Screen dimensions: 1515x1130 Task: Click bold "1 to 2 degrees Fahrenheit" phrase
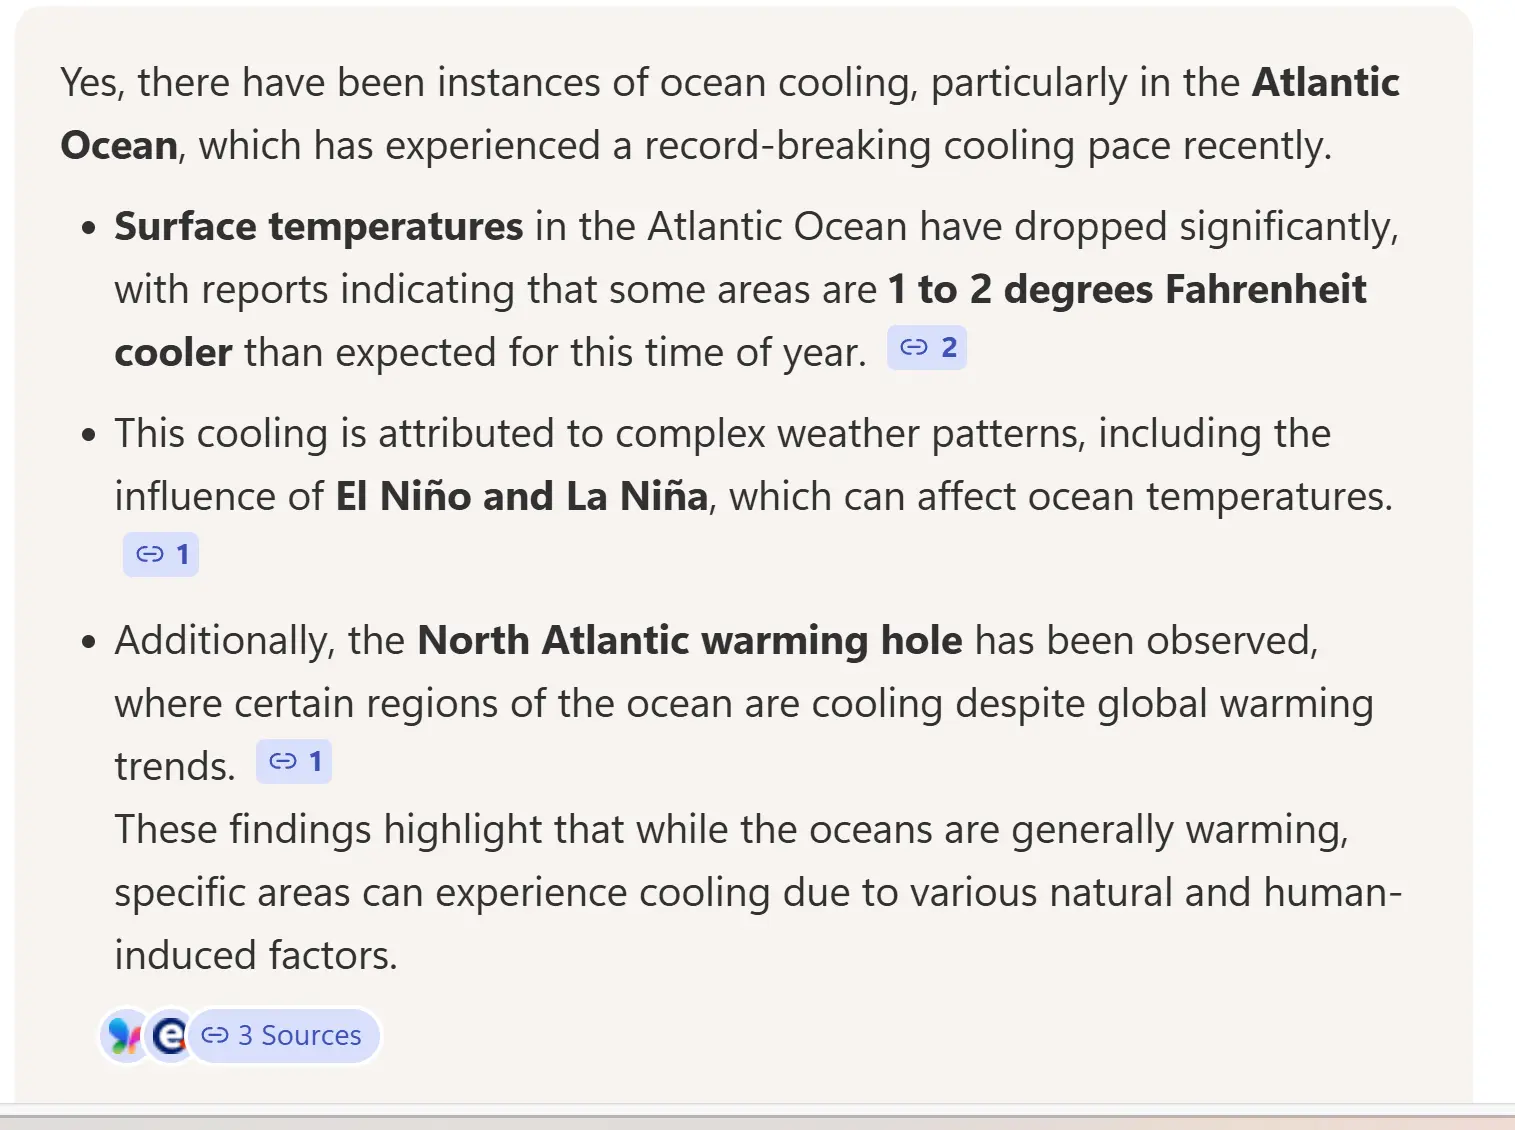pos(1127,290)
